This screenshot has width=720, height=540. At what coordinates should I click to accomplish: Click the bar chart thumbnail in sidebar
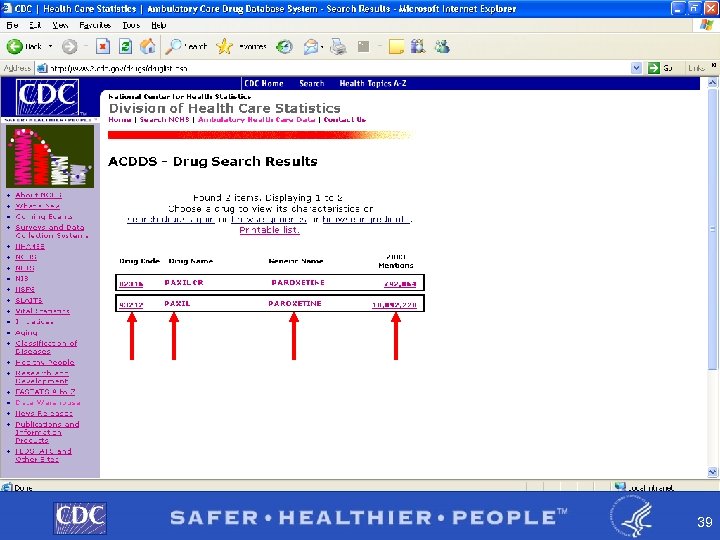(50, 157)
